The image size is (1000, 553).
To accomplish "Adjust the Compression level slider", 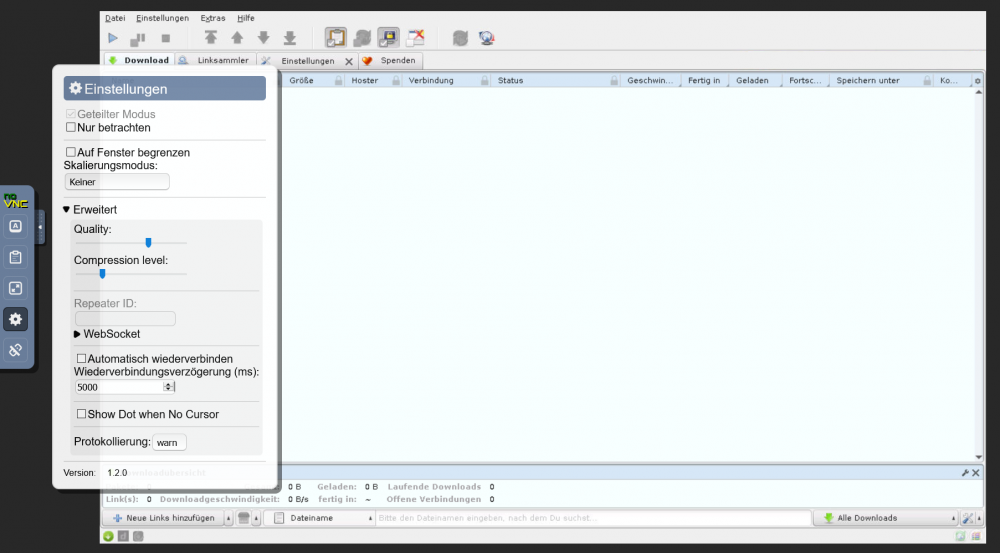I will click(x=131, y=274).
